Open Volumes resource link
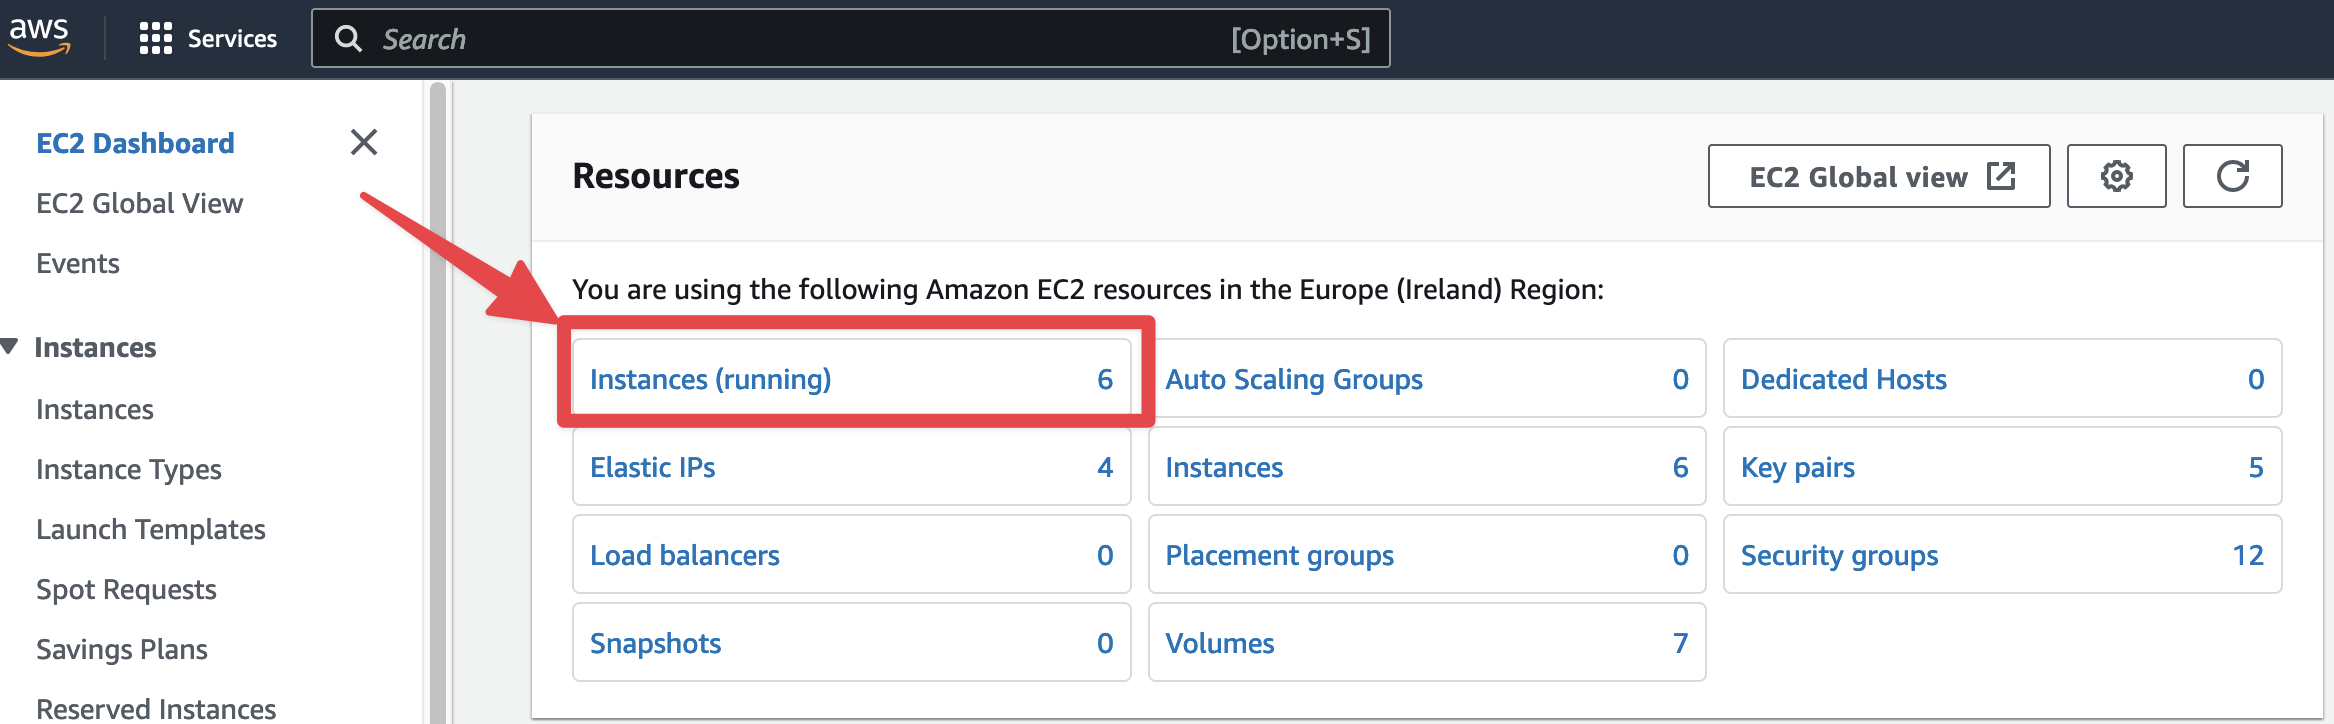The image size is (2334, 724). click(1220, 643)
